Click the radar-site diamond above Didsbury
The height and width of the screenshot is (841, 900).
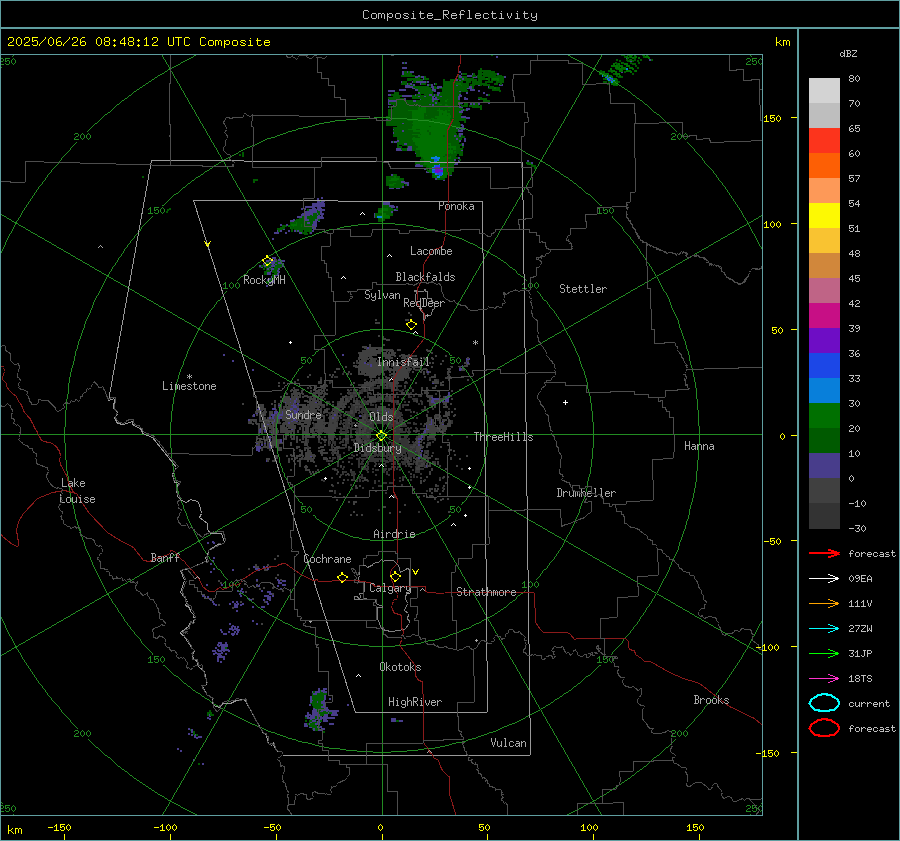[381, 436]
